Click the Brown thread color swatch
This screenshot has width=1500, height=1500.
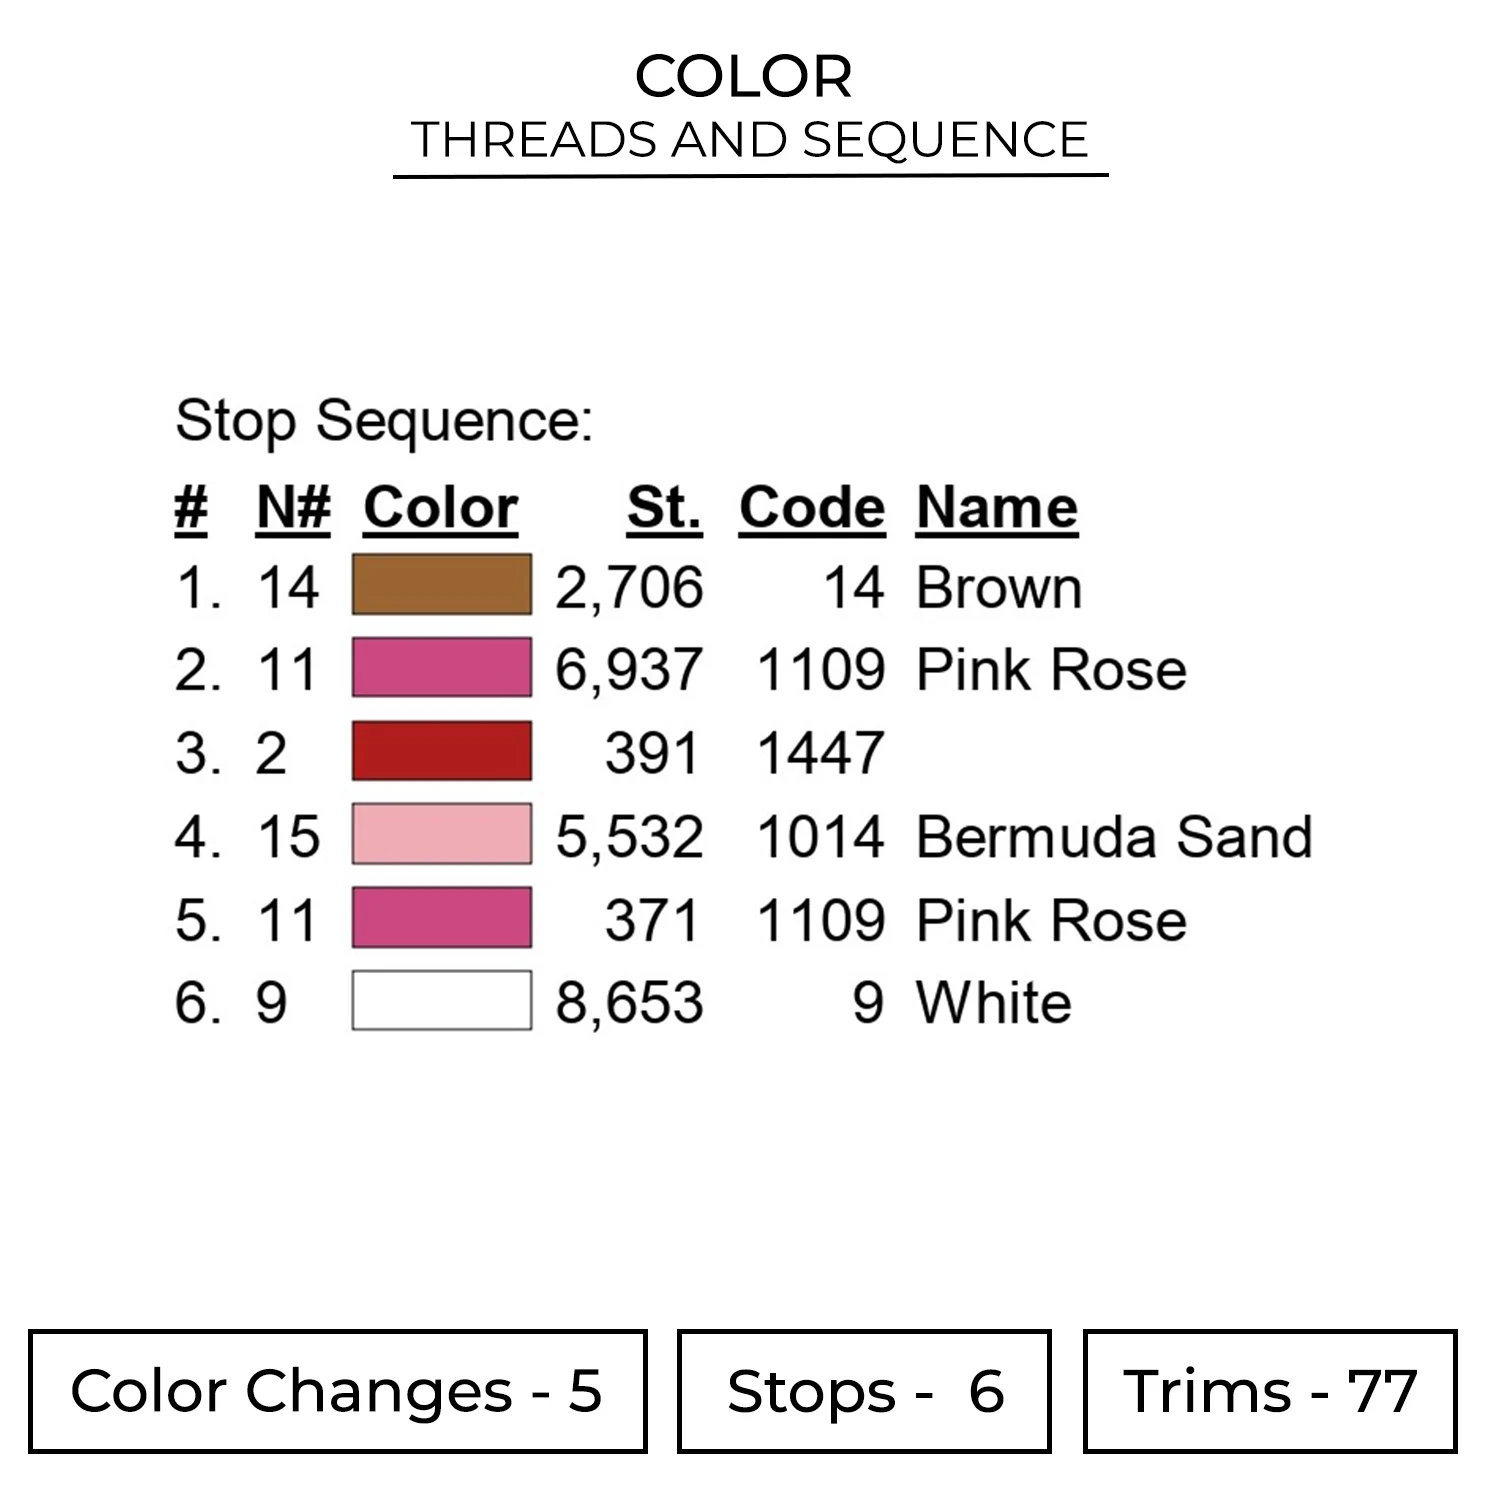pos(441,585)
